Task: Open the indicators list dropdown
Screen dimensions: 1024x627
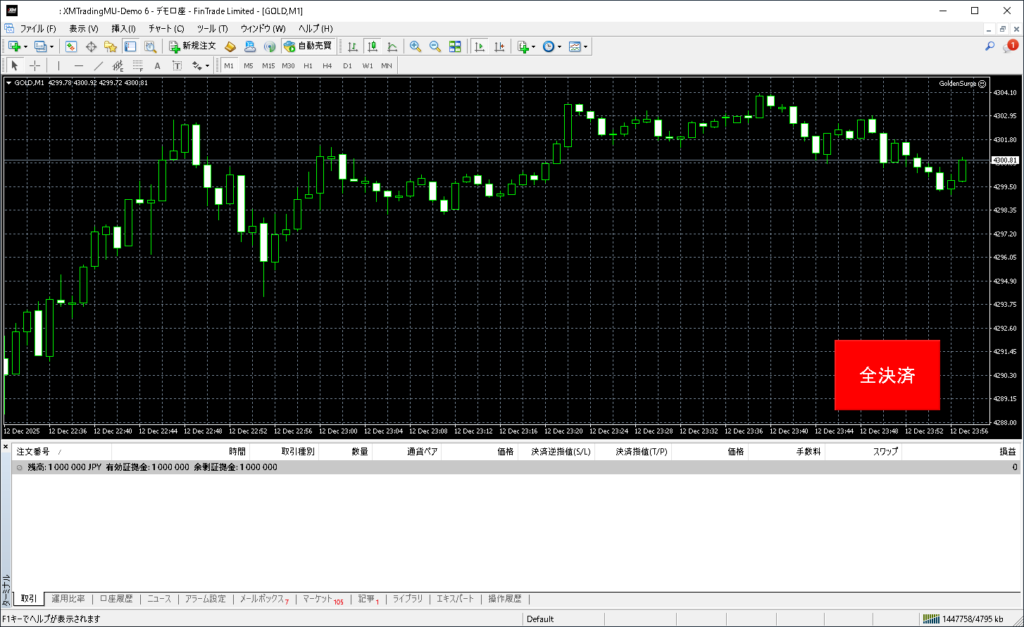Action: [x=534, y=46]
